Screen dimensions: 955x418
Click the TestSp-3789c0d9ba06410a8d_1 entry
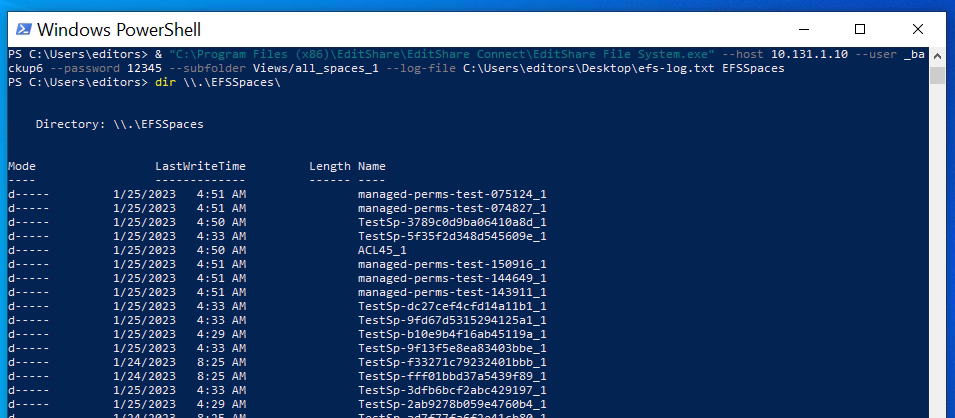click(452, 222)
